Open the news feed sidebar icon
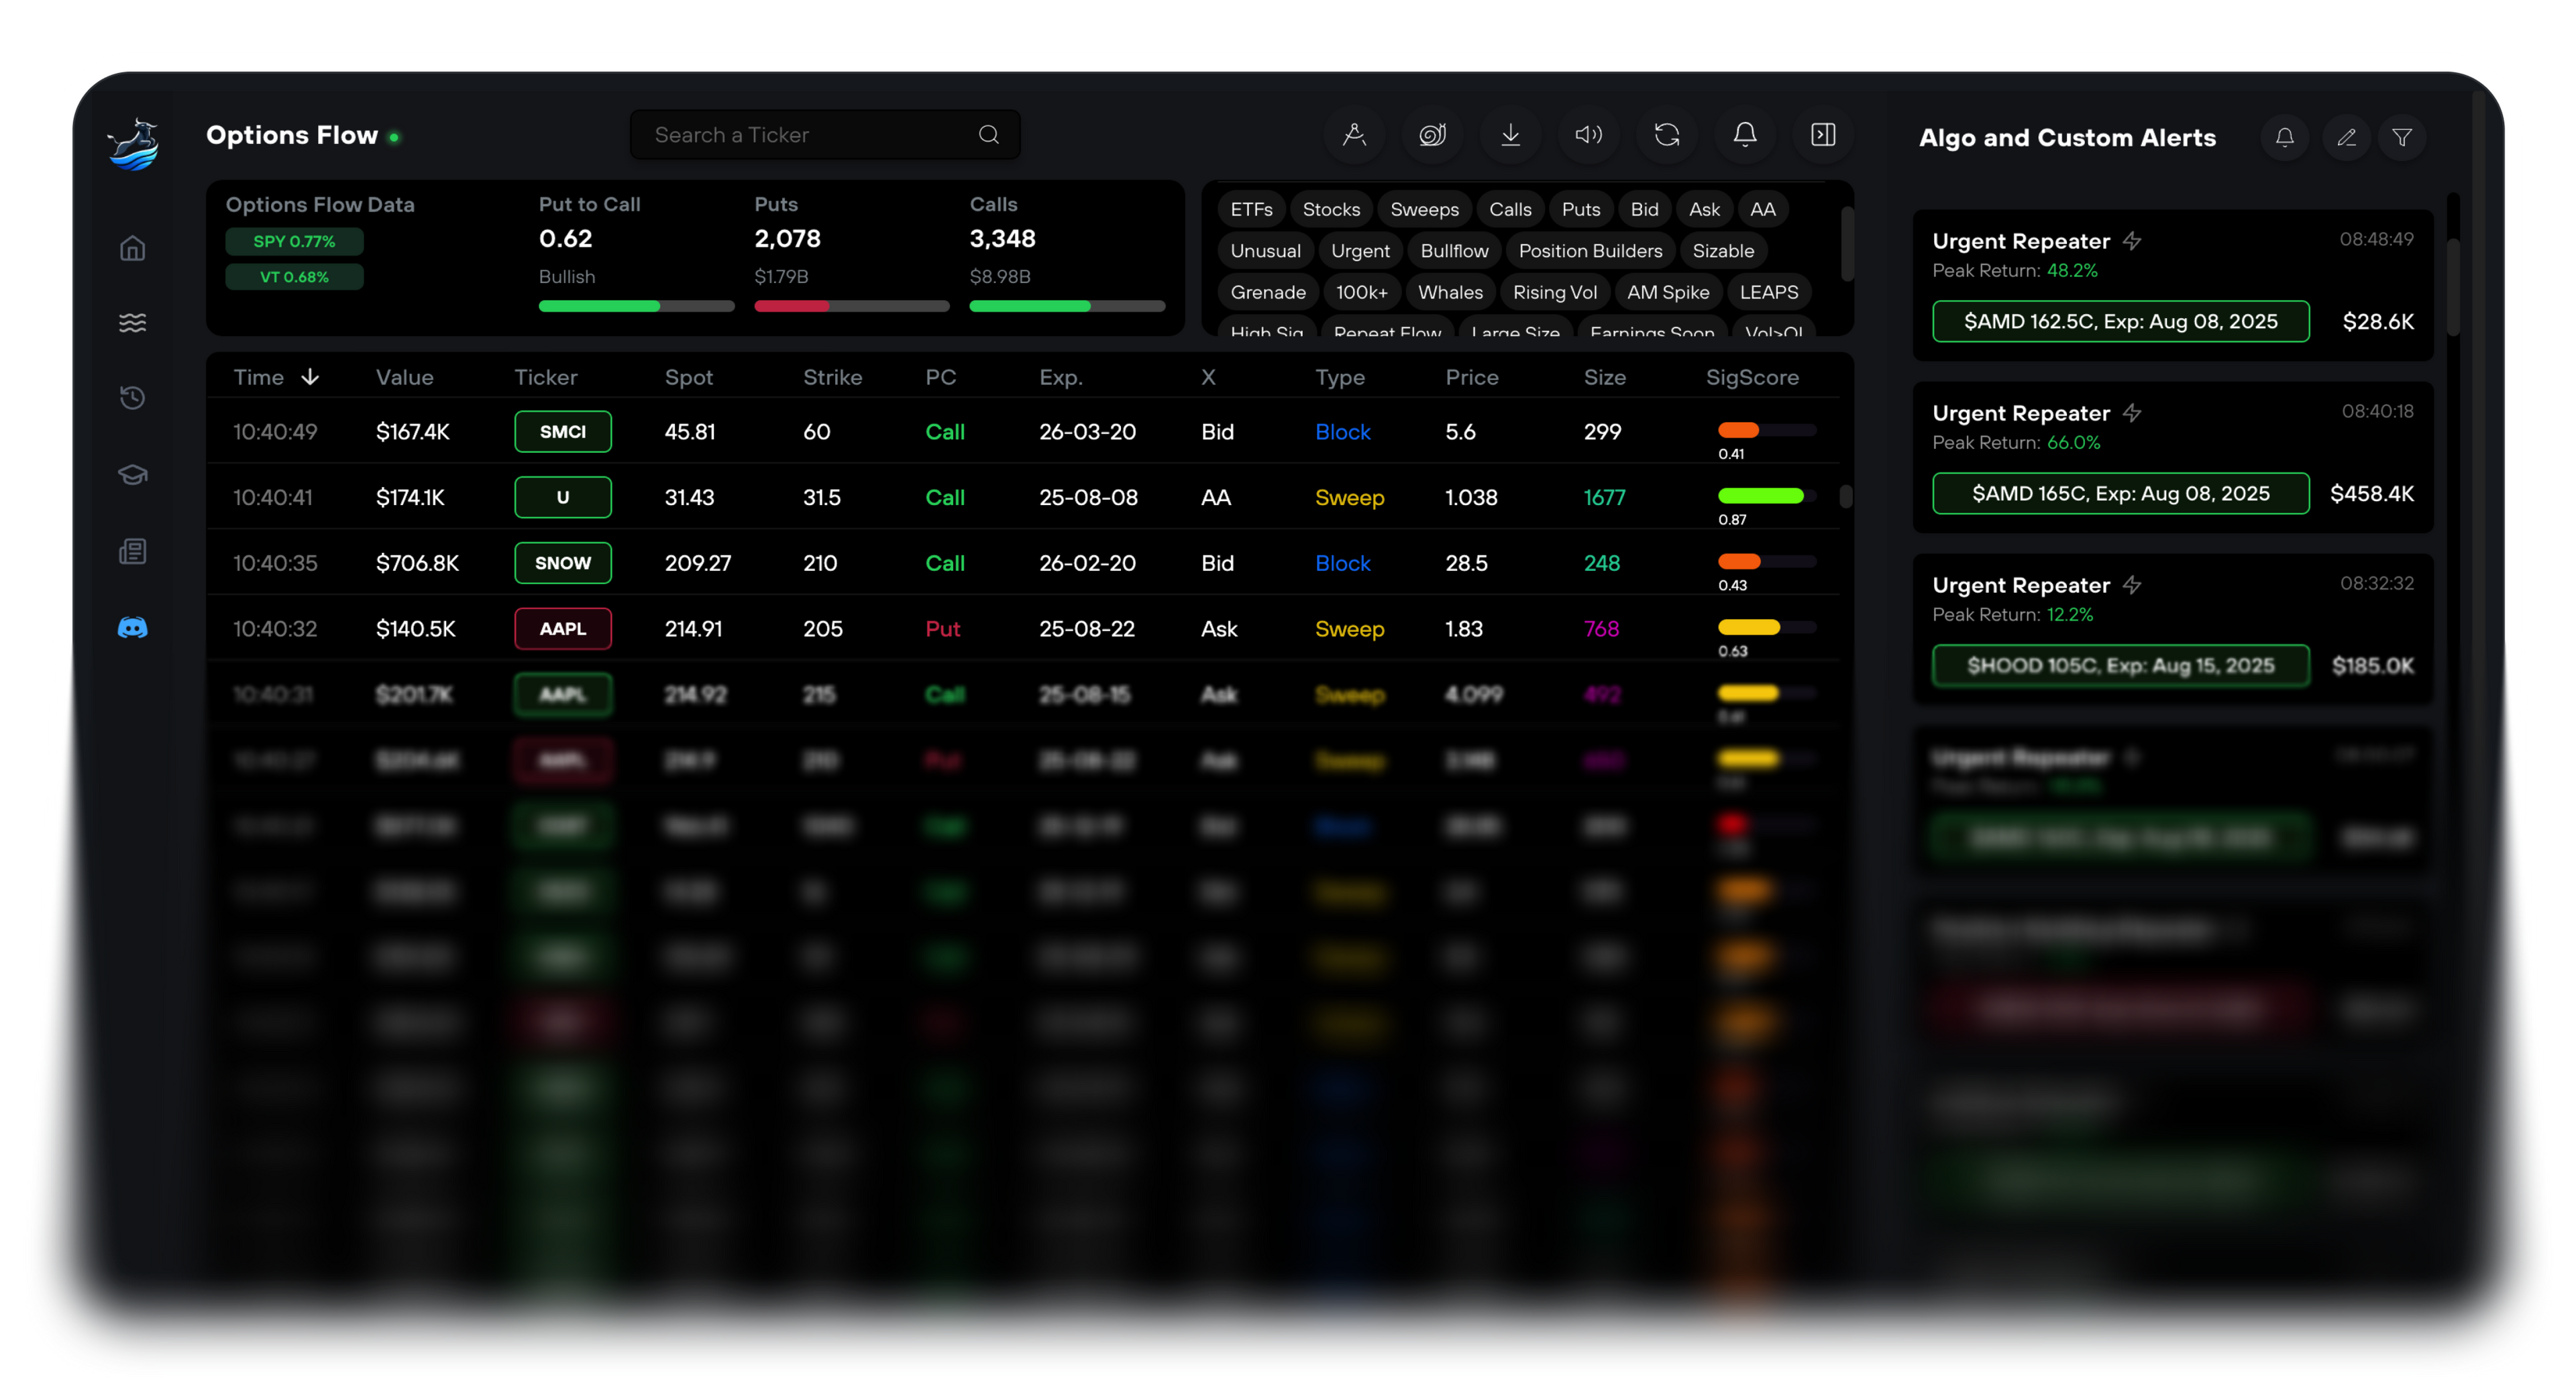This screenshot has height=1392, width=2576. pyautogui.click(x=133, y=551)
